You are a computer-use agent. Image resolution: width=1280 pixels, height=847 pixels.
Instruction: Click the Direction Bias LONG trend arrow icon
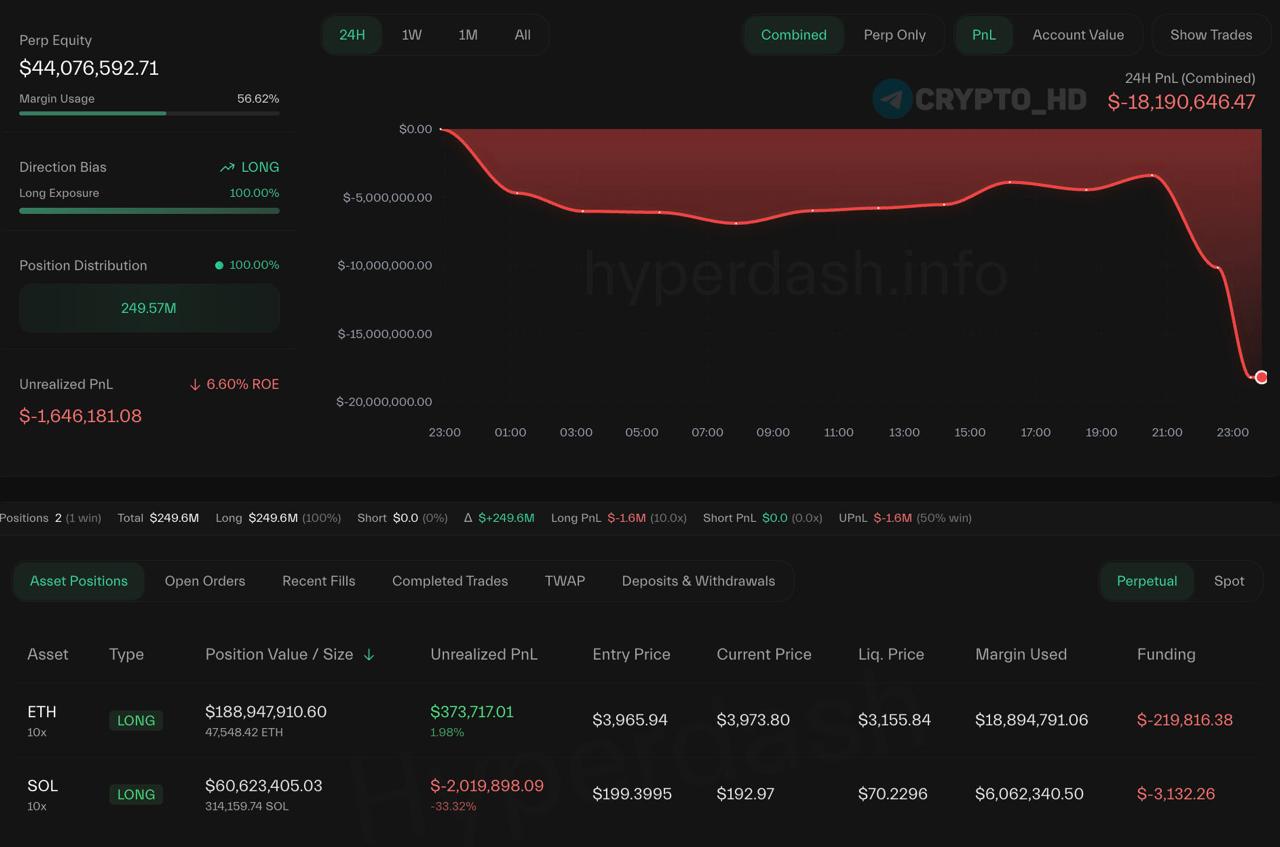coord(227,168)
